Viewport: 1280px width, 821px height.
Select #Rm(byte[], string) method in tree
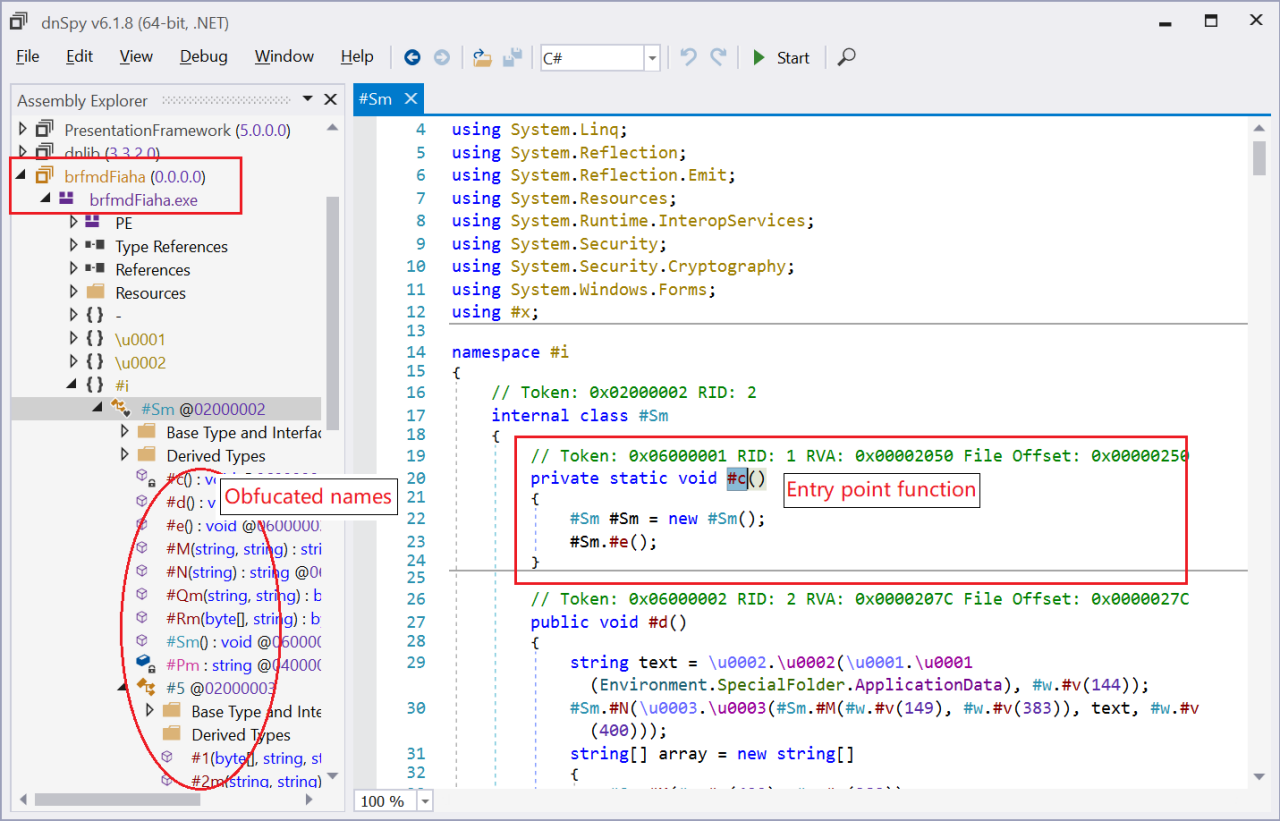(228, 619)
